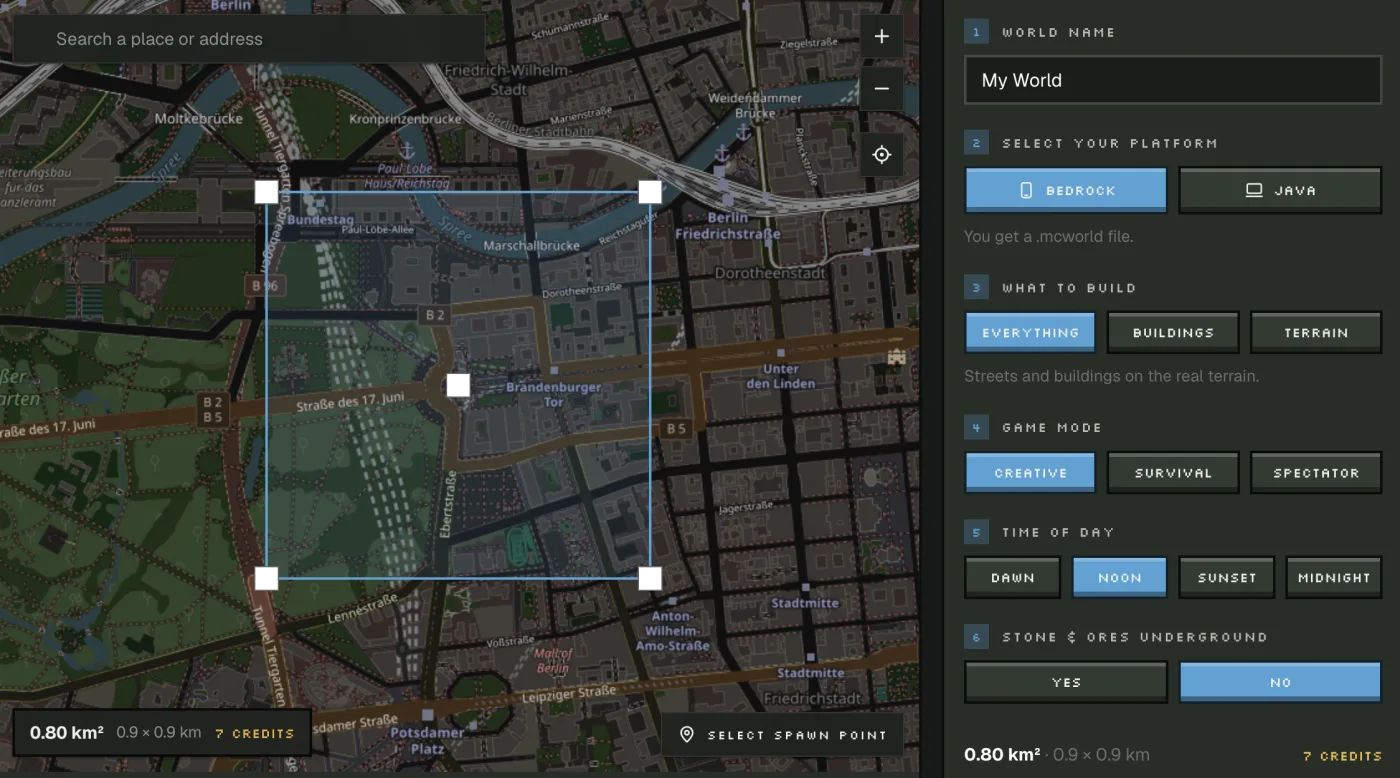Click the bottom-left selection corner handle
This screenshot has height=778, width=1400.
click(266, 578)
